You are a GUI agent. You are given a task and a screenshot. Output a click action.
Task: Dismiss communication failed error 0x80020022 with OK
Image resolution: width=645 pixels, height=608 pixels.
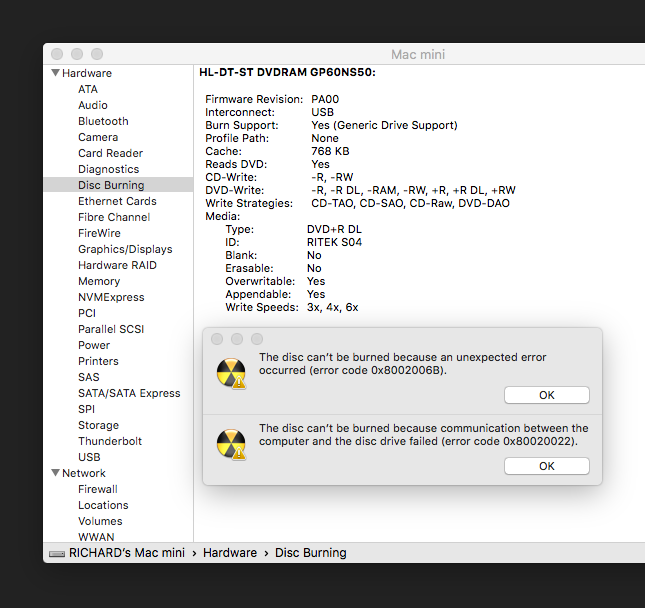[547, 466]
